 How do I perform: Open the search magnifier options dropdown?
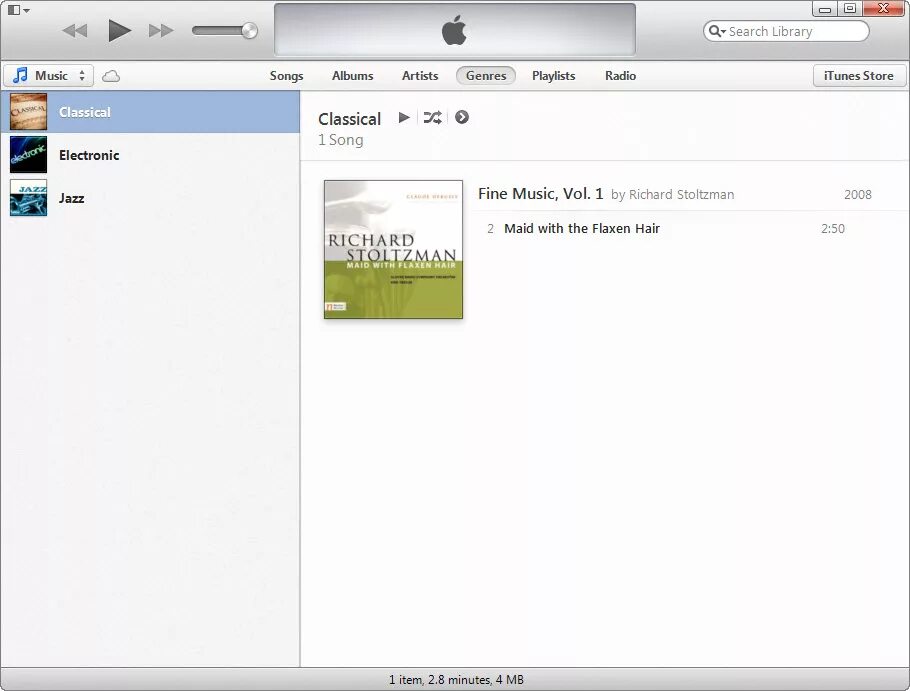coord(717,31)
